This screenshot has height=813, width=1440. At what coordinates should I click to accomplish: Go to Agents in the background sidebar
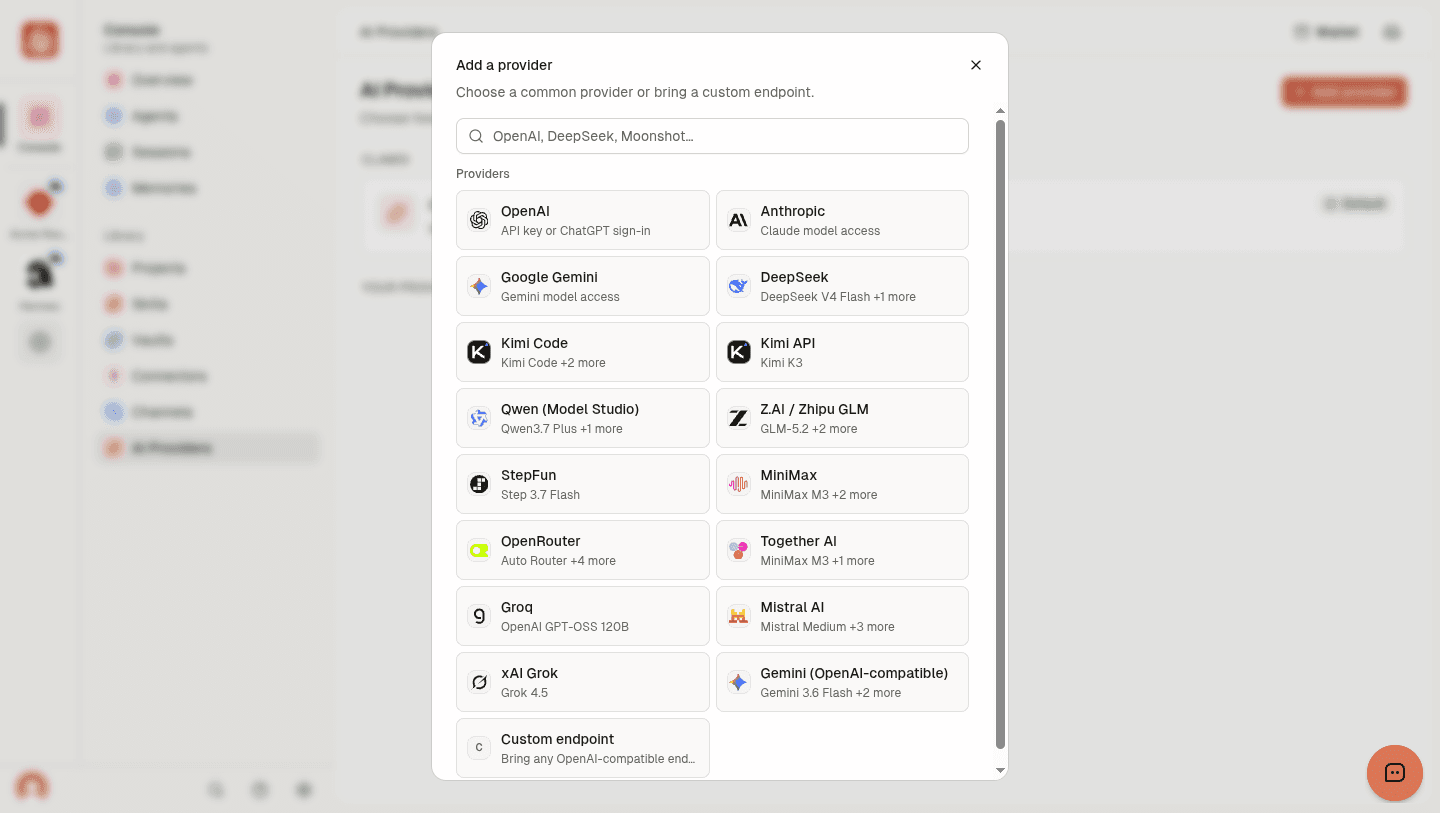click(x=208, y=116)
